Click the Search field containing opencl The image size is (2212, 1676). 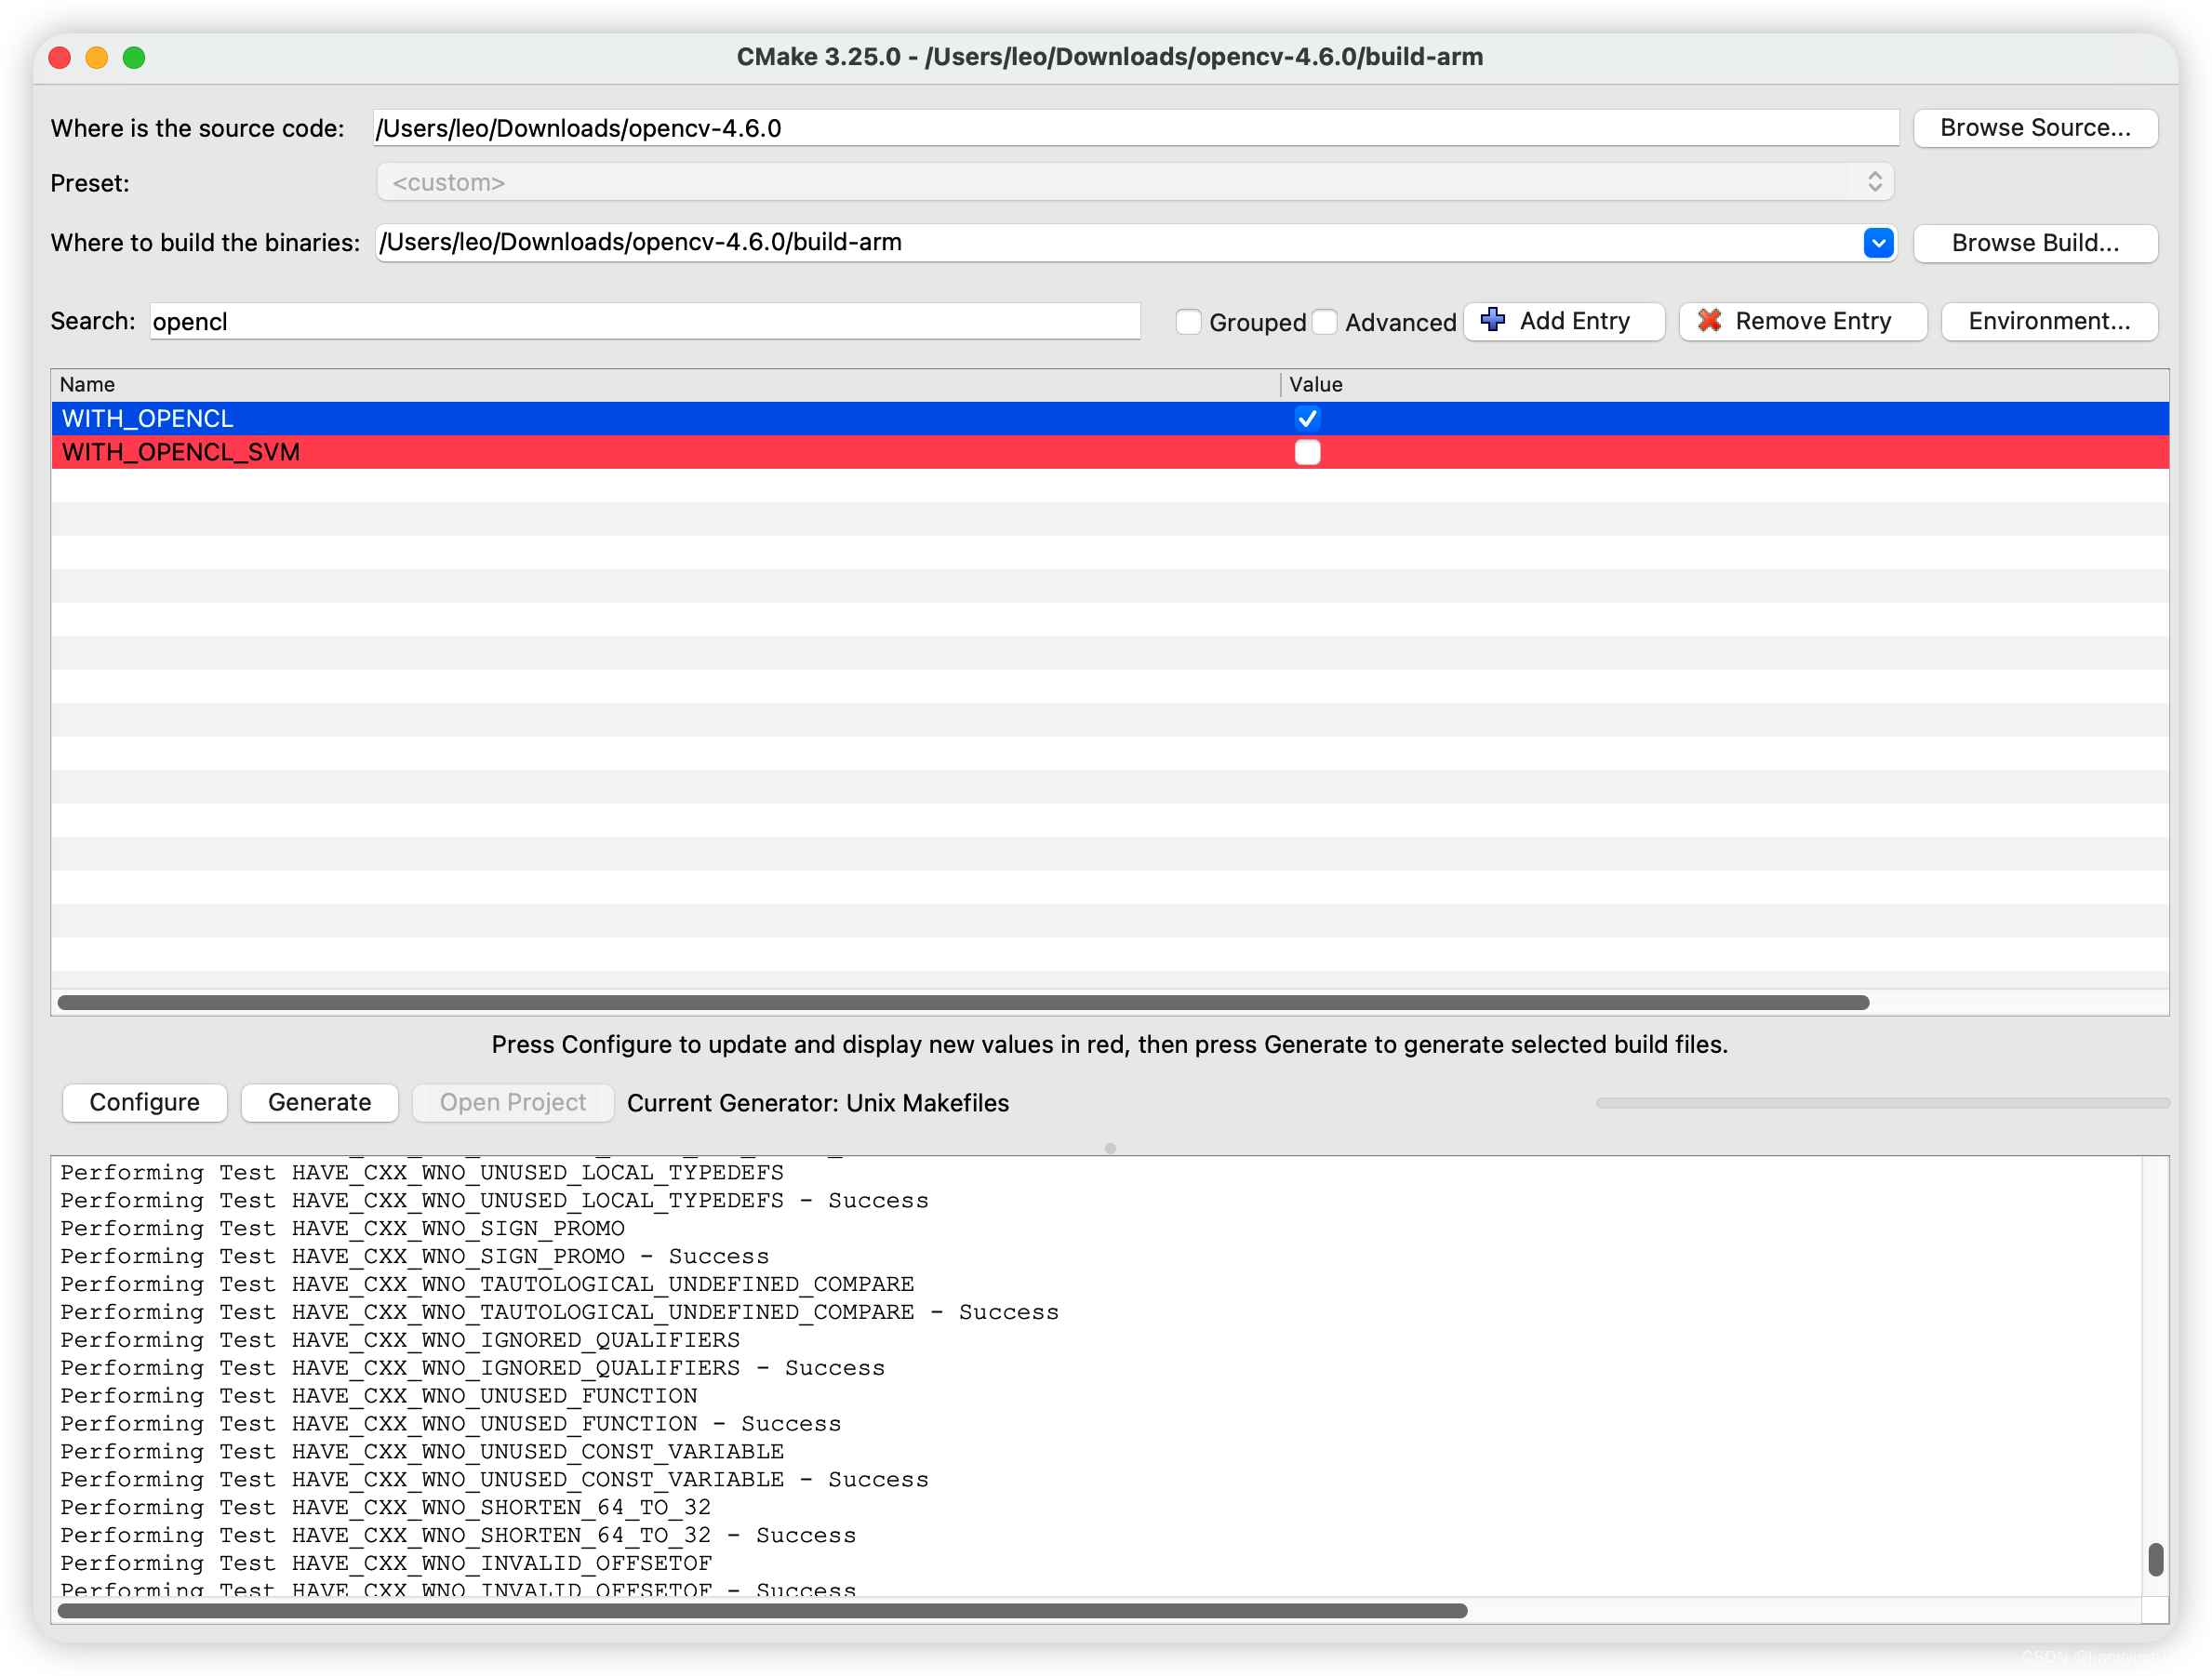click(x=644, y=321)
